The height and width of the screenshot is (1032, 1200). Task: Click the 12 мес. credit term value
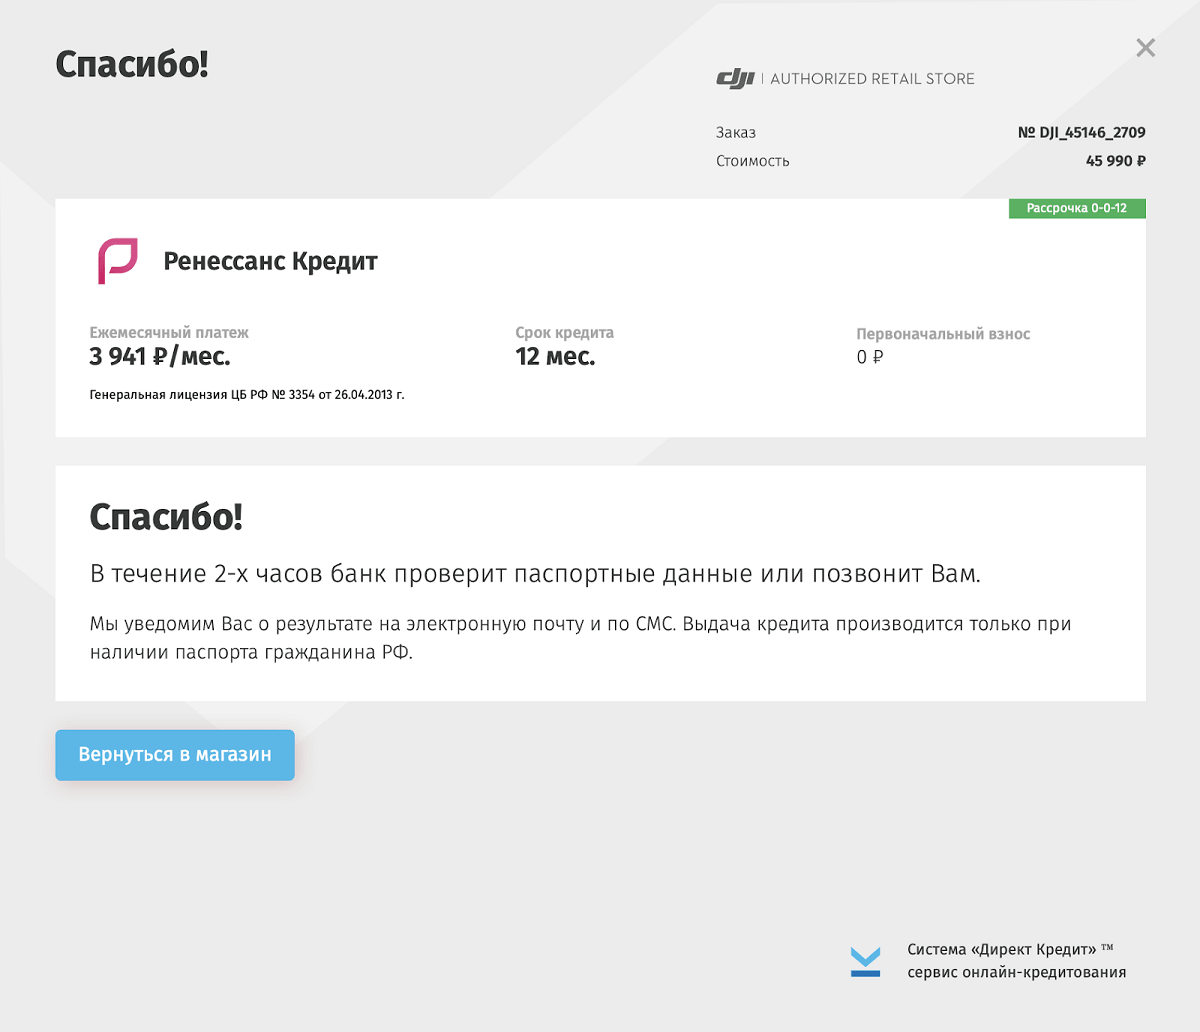tap(555, 357)
